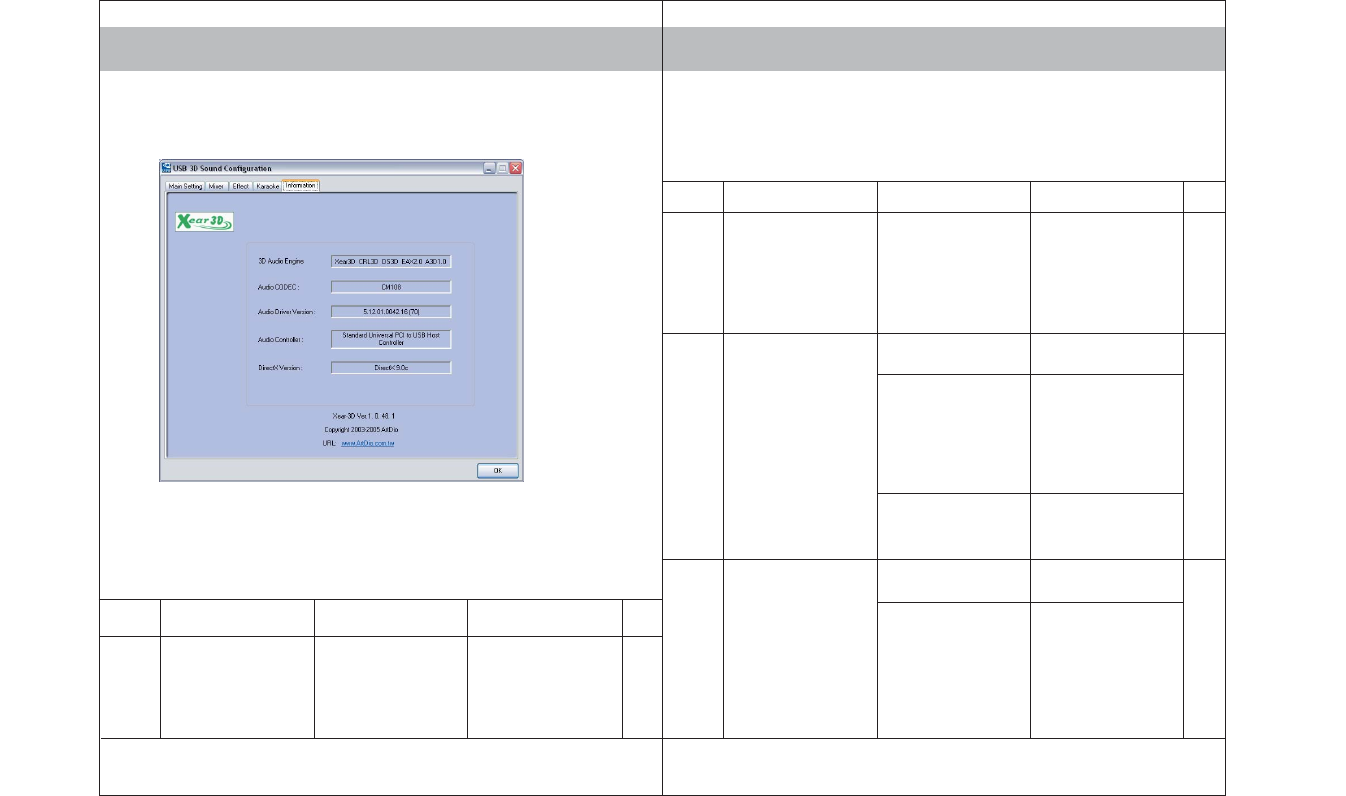
Task: Click the Audio Driver Version value field
Action: (x=391, y=311)
